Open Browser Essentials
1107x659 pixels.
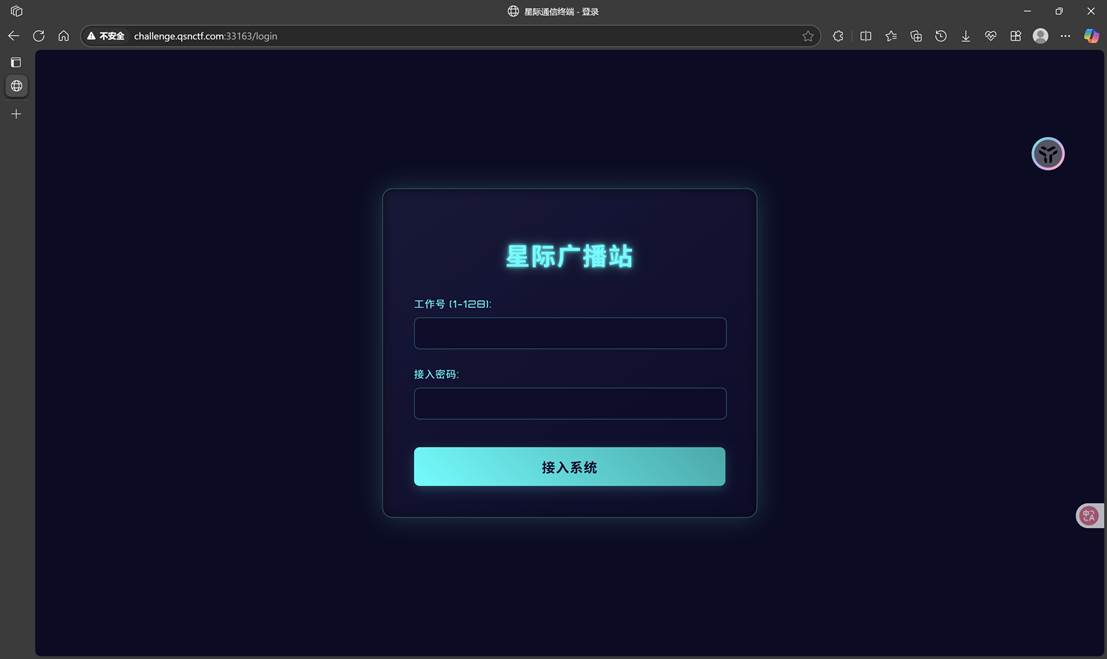pyautogui.click(x=990, y=36)
